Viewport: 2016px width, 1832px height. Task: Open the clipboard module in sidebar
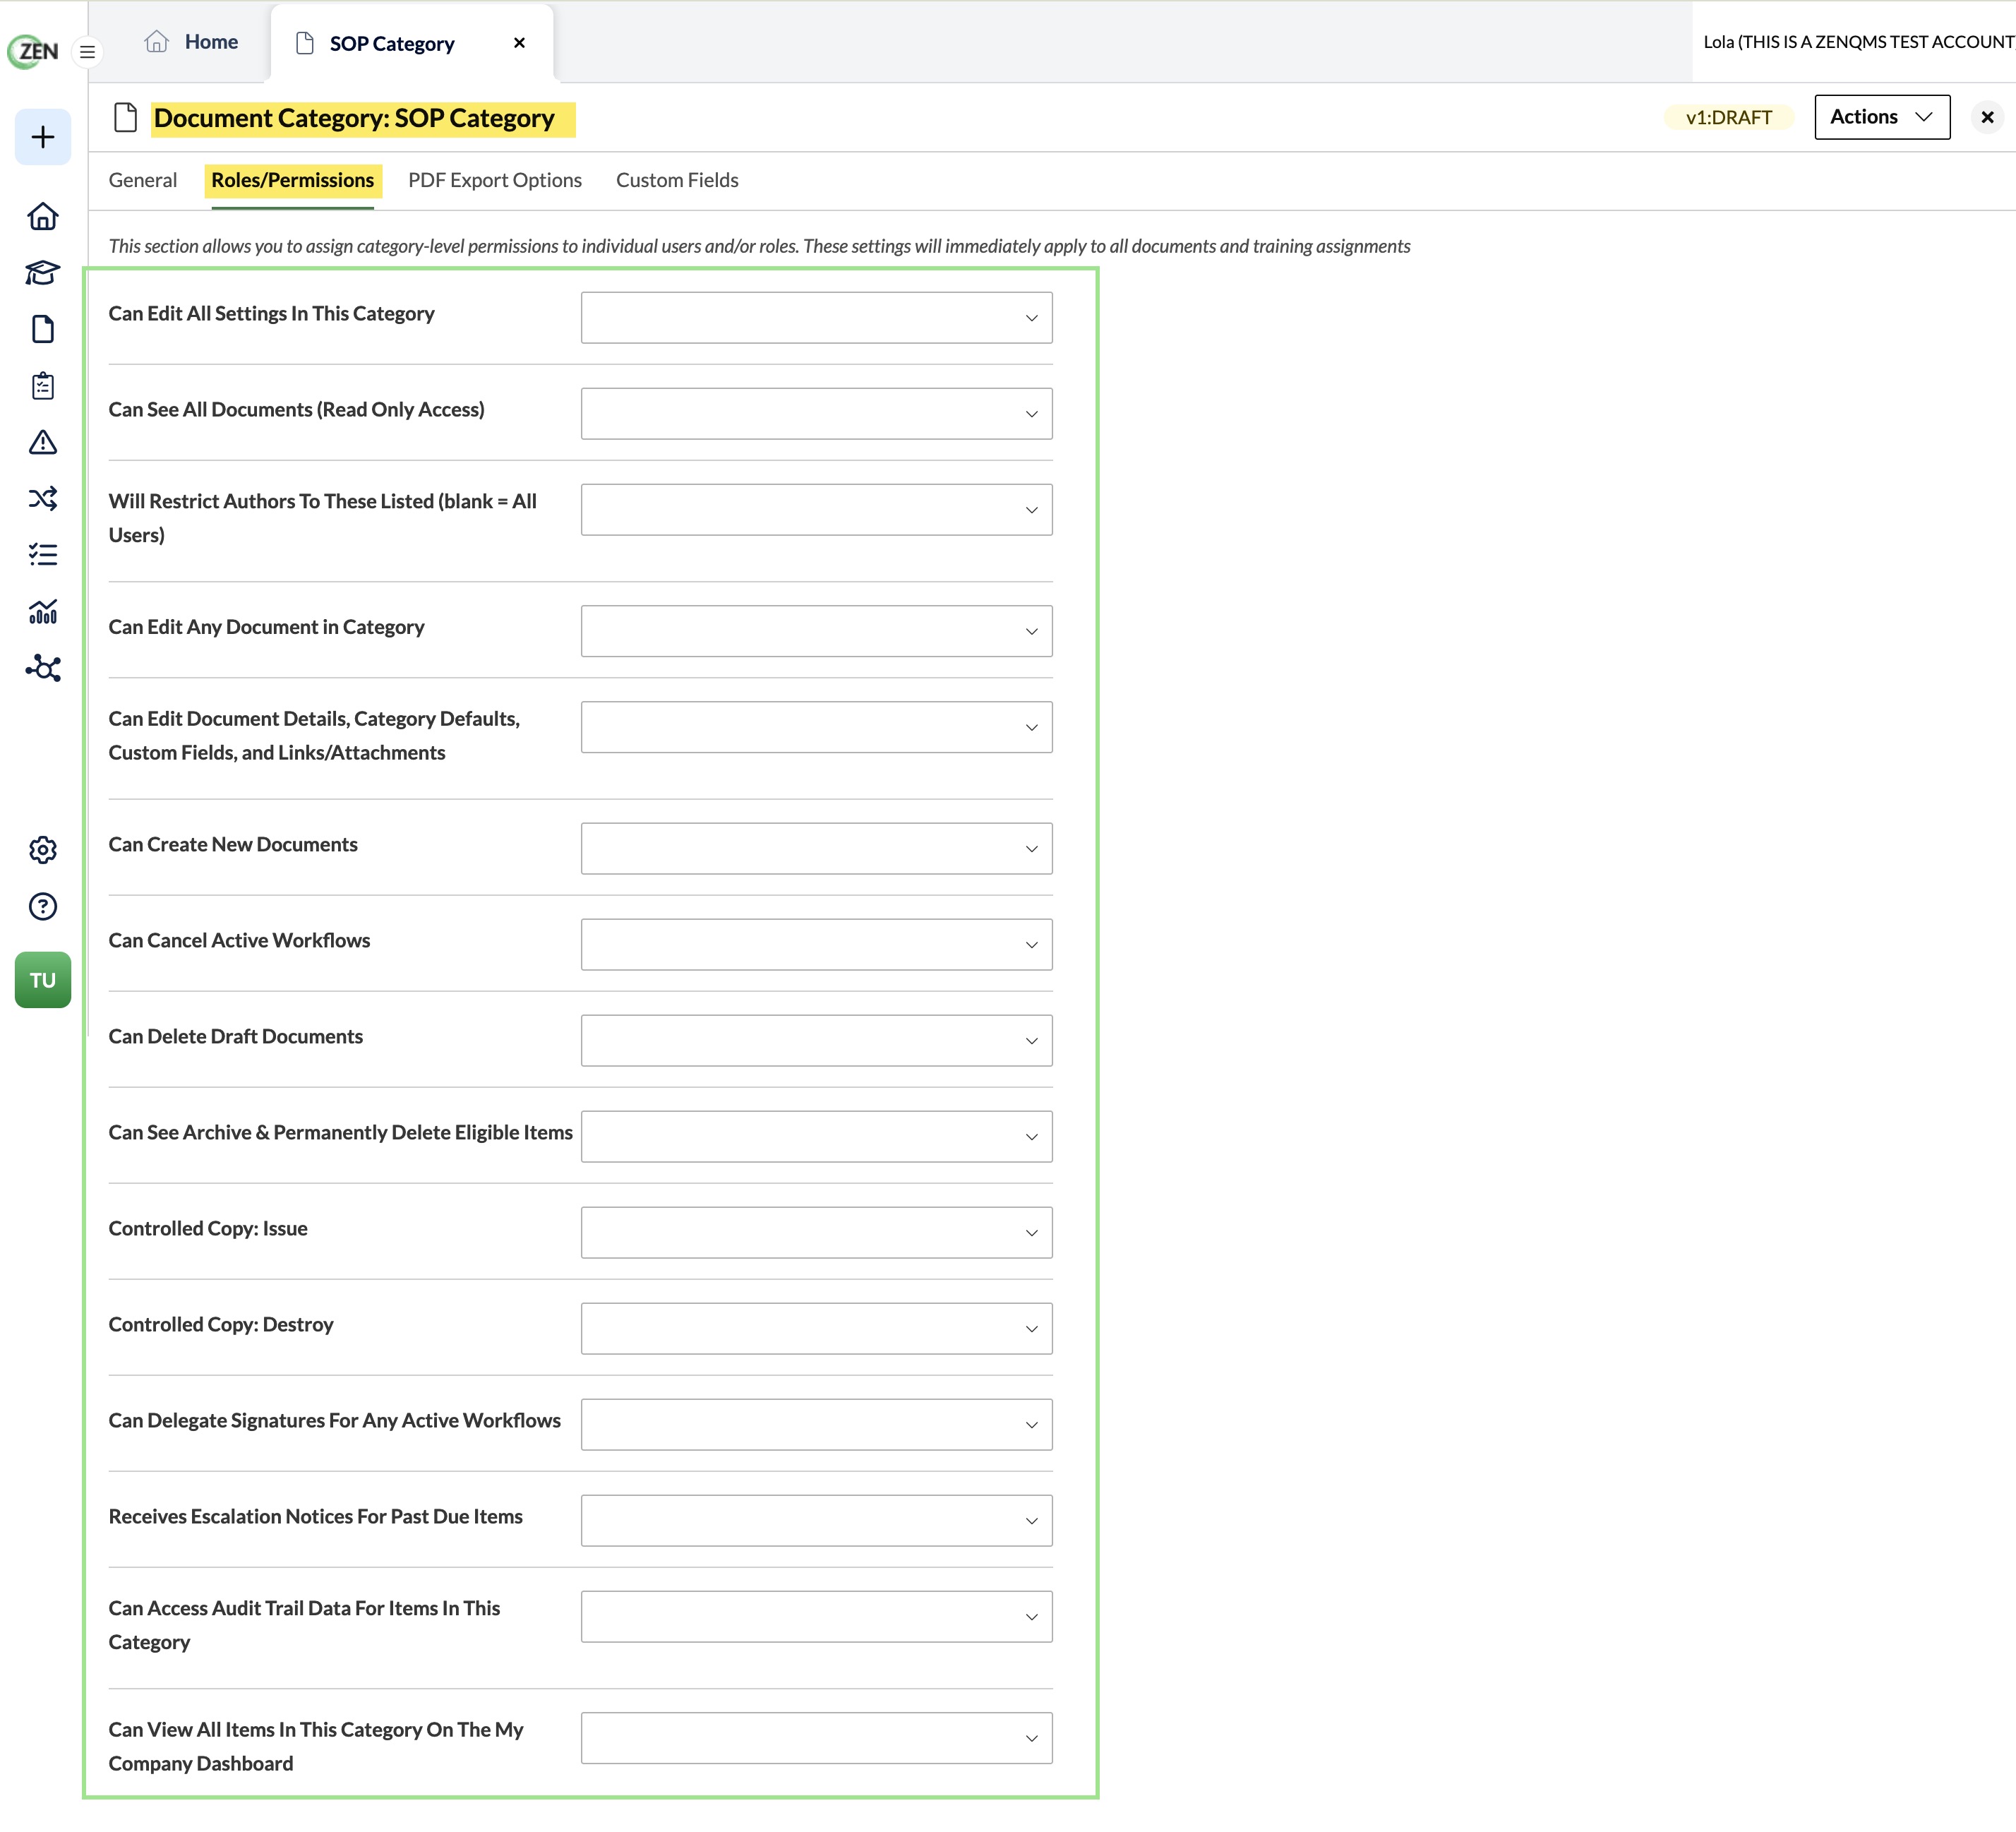(x=43, y=386)
